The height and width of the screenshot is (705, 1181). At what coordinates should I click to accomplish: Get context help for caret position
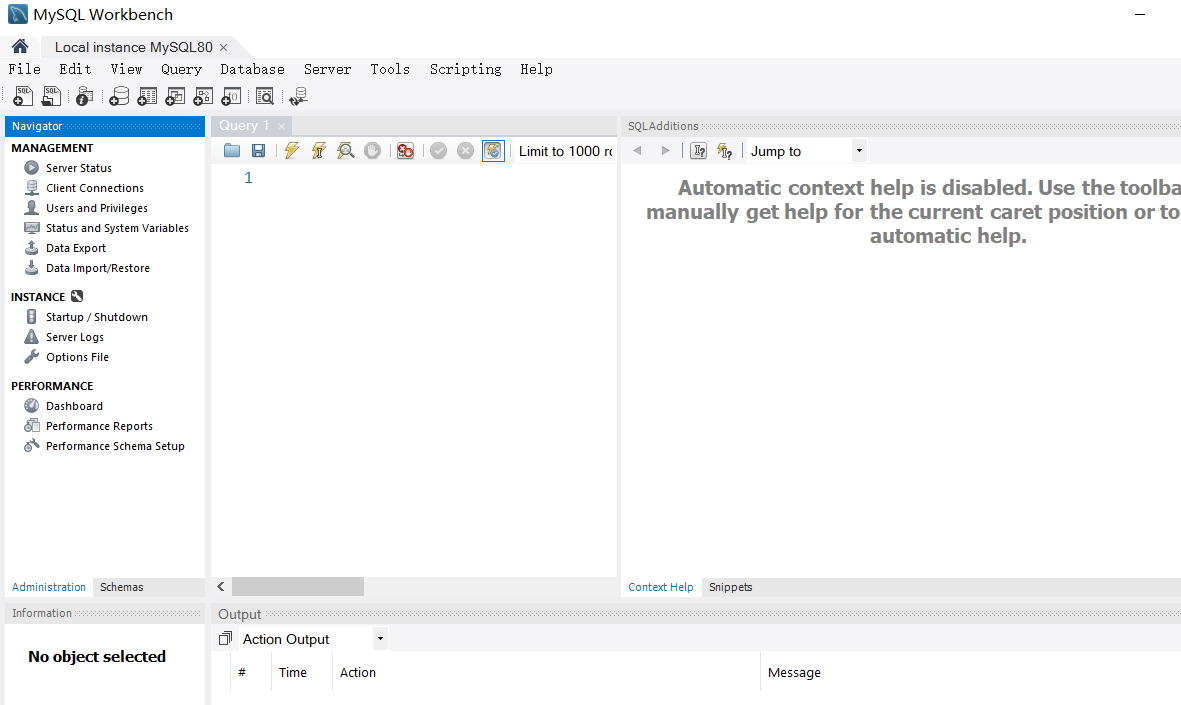(698, 151)
